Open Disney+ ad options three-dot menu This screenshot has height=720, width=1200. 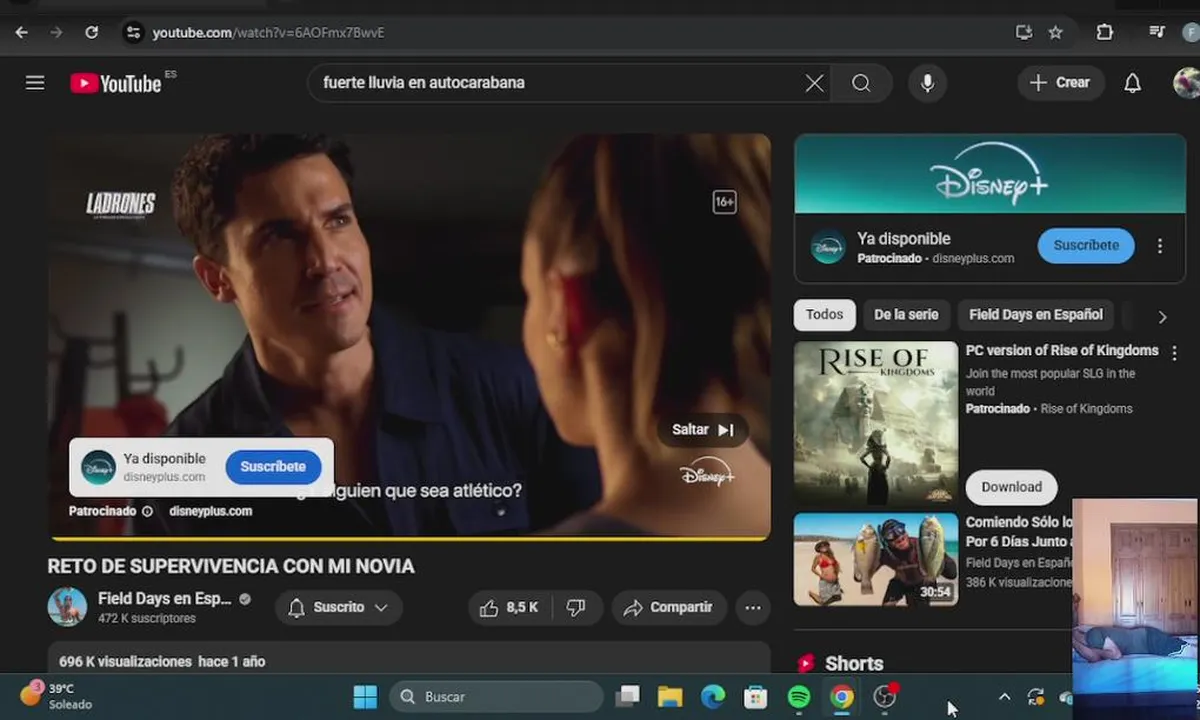(1160, 246)
